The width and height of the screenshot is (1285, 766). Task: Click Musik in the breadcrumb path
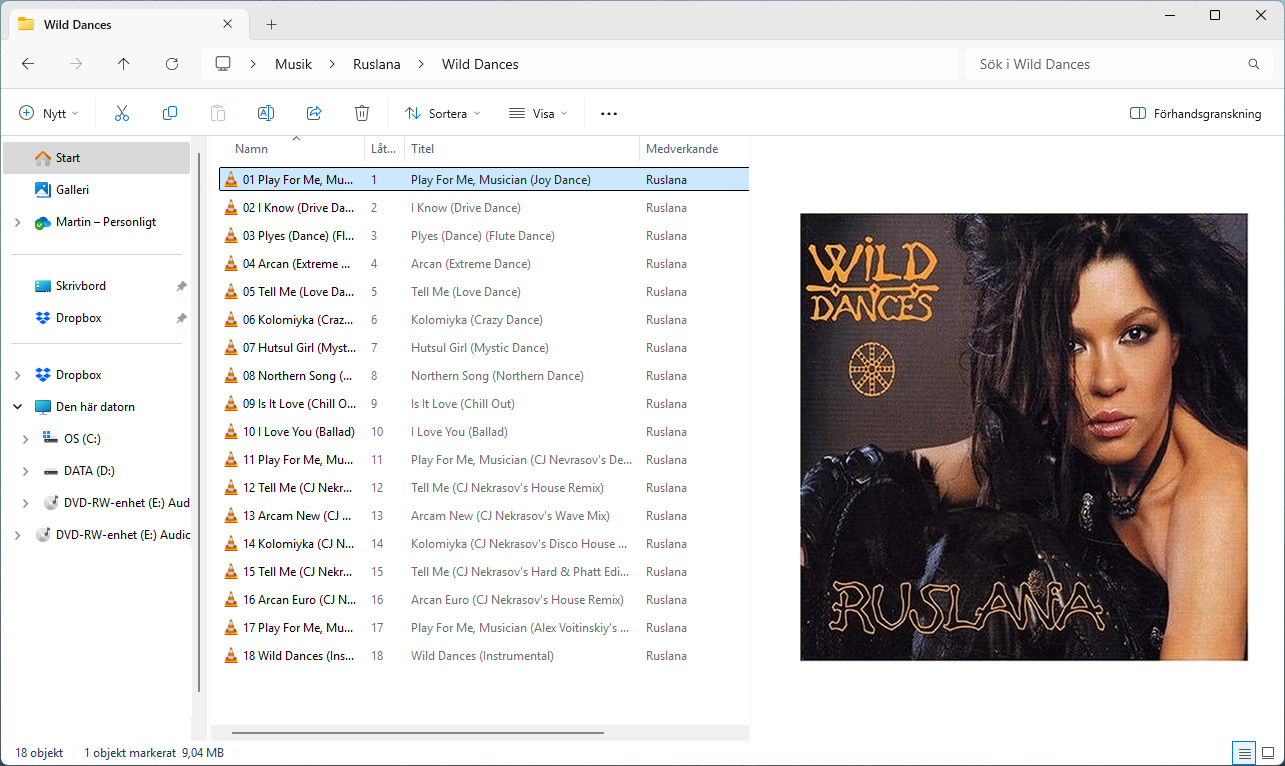[293, 64]
